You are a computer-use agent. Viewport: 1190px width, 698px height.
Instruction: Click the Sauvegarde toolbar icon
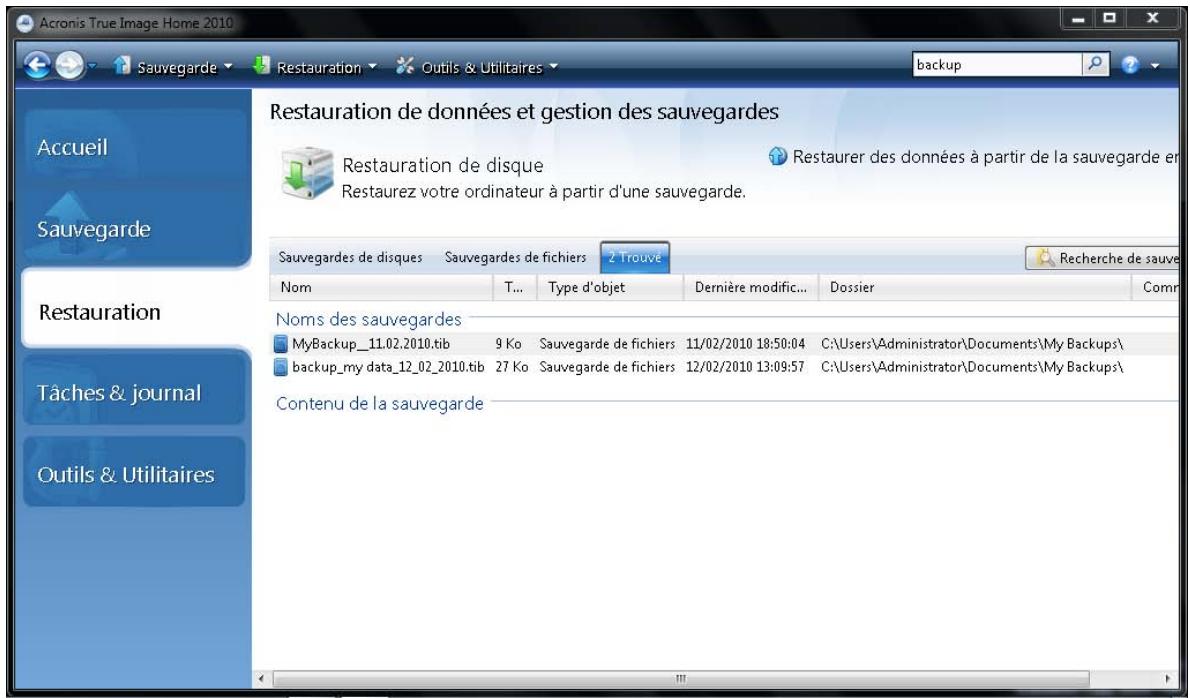pos(121,66)
